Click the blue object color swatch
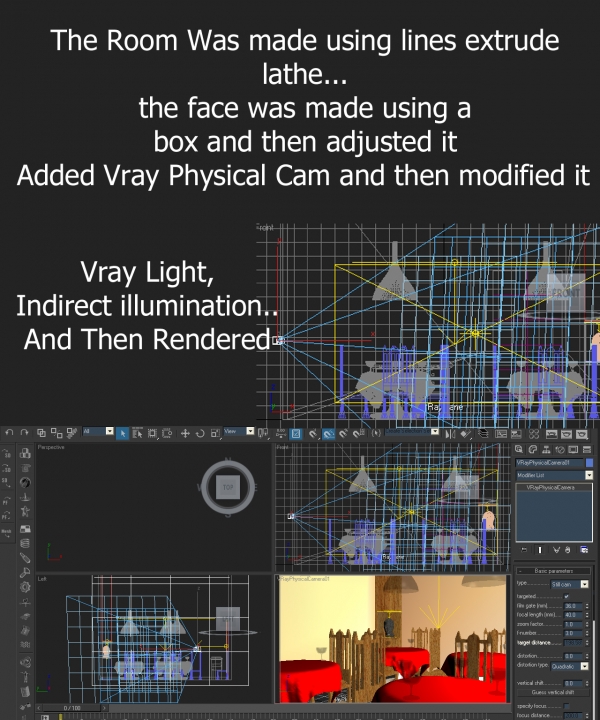This screenshot has height=720, width=600. (x=589, y=463)
